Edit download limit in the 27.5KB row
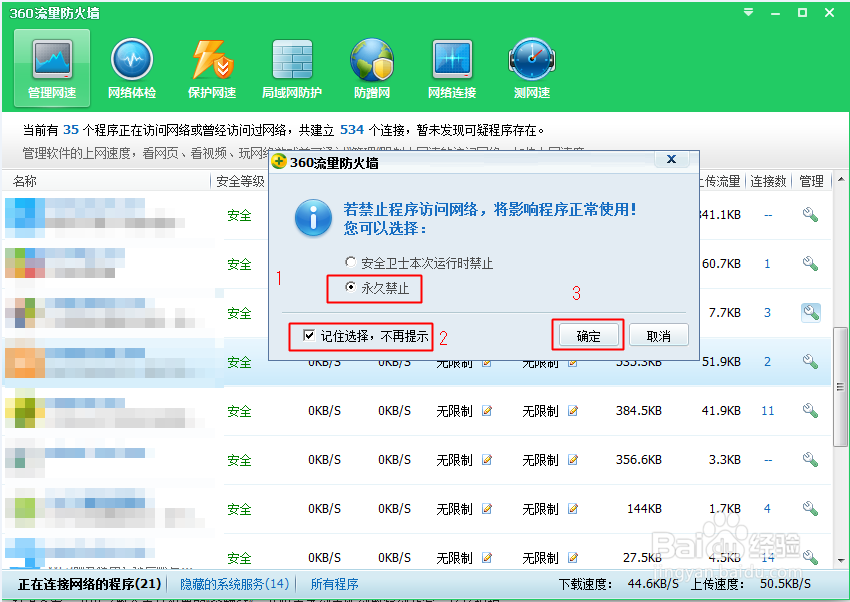Viewport: 850px width, 602px height. click(487, 557)
